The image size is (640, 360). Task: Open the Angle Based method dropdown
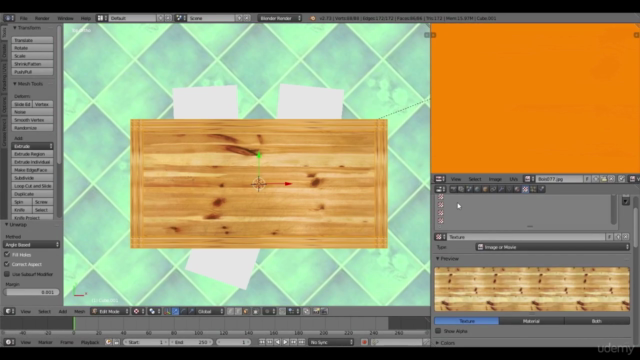(x=31, y=244)
